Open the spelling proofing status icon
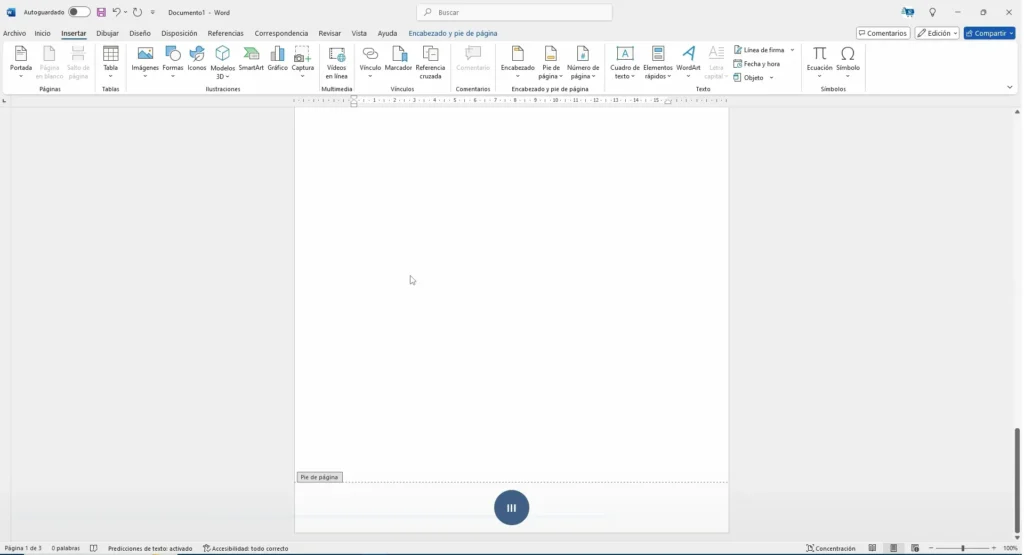1024x555 pixels. [x=93, y=548]
